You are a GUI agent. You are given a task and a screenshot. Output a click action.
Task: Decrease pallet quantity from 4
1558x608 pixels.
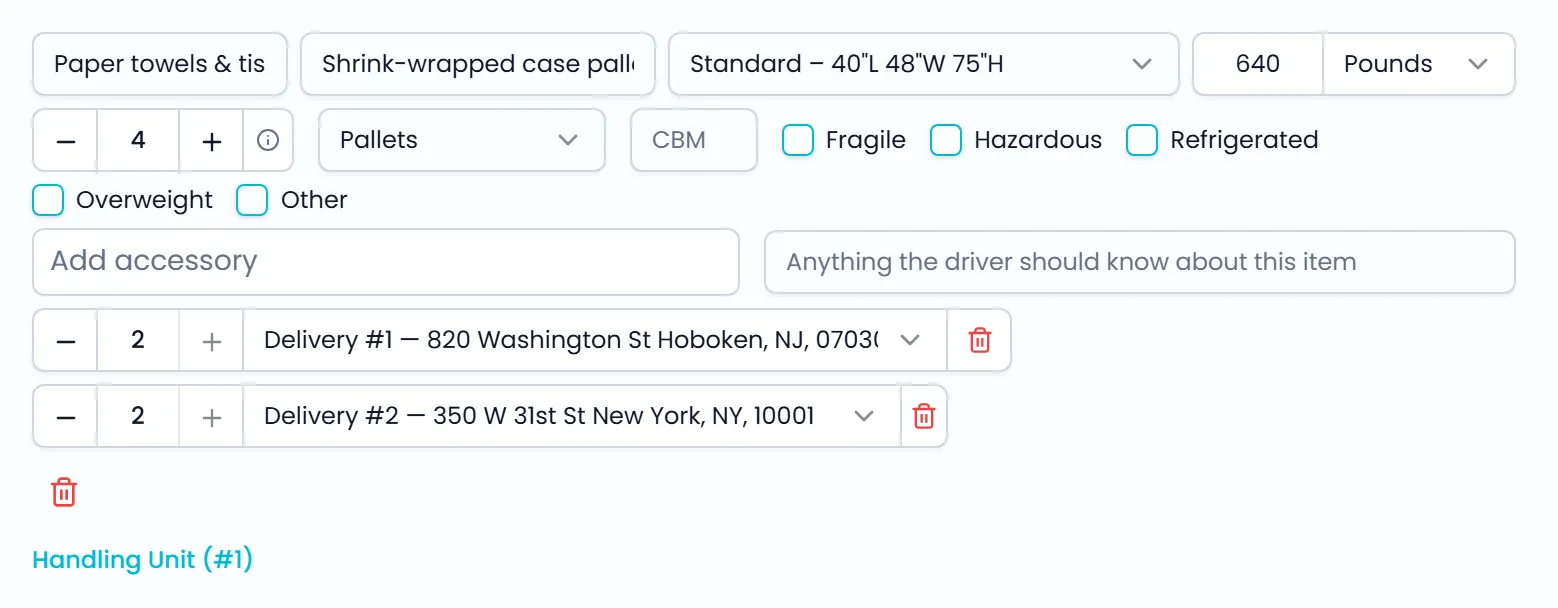pos(66,140)
